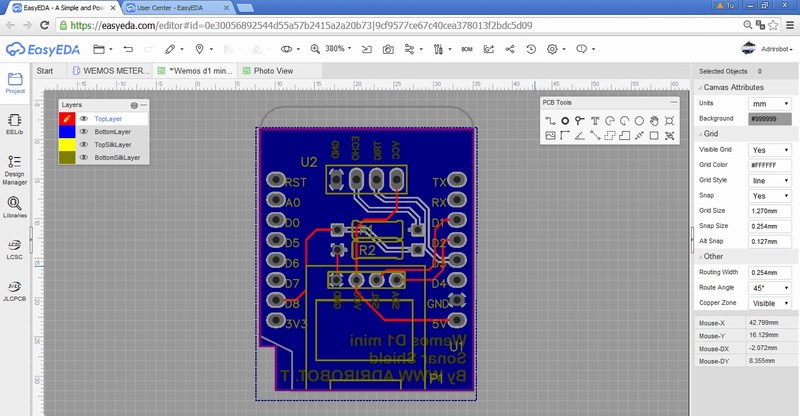Select the TopSilkLayer row name

[x=113, y=144]
